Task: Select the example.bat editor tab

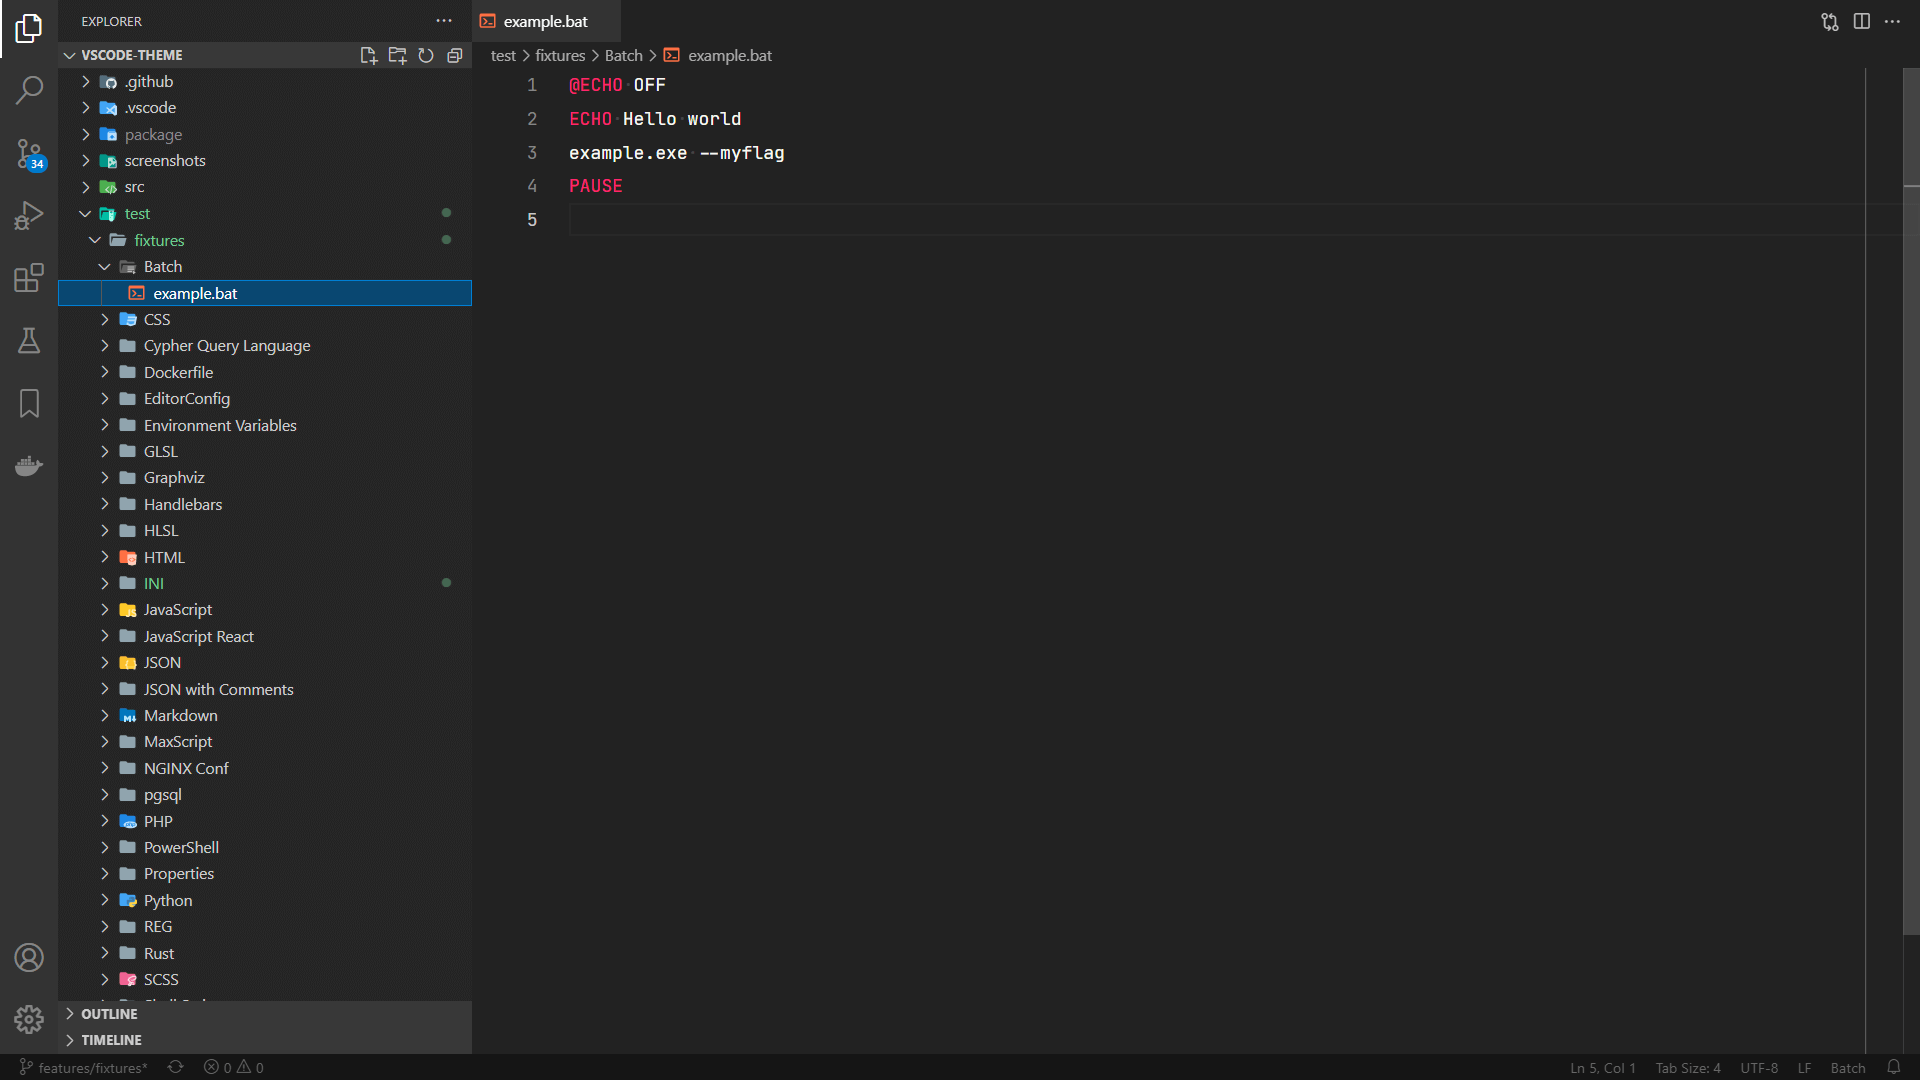Action: click(x=545, y=21)
